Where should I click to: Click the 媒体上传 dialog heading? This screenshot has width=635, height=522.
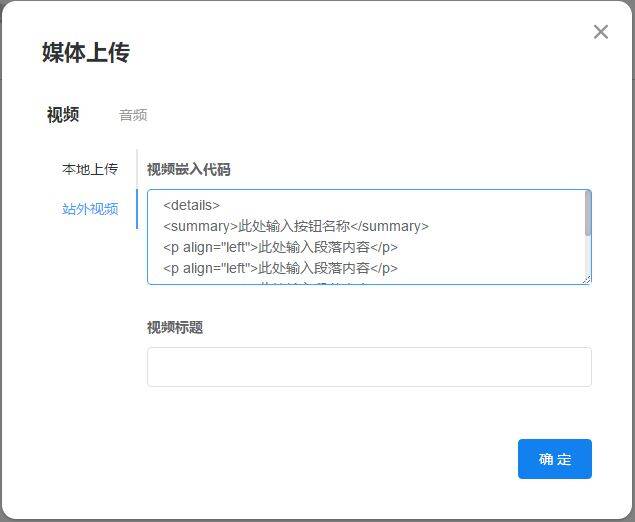86,53
